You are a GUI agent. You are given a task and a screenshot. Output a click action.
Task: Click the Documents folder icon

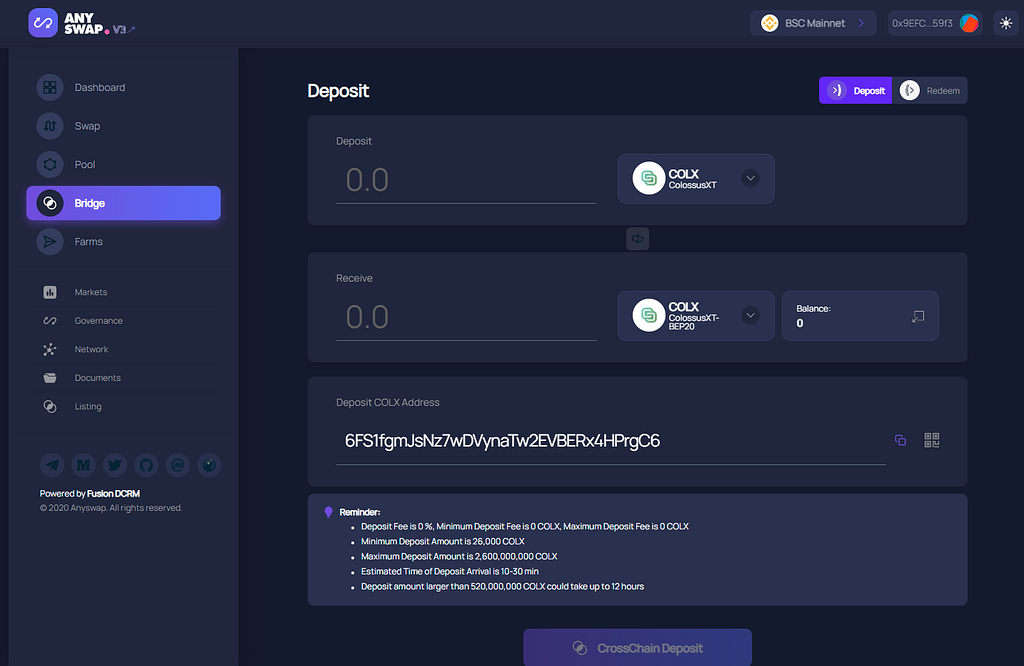coord(50,377)
